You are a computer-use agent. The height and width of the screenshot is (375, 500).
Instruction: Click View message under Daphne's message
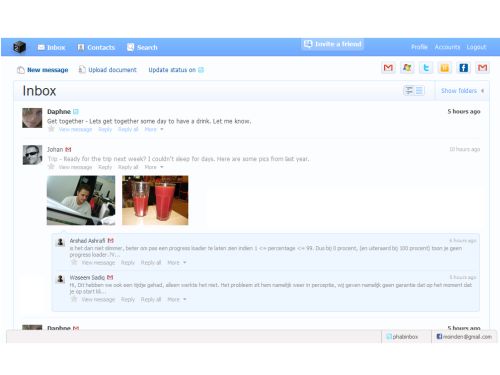point(75,129)
